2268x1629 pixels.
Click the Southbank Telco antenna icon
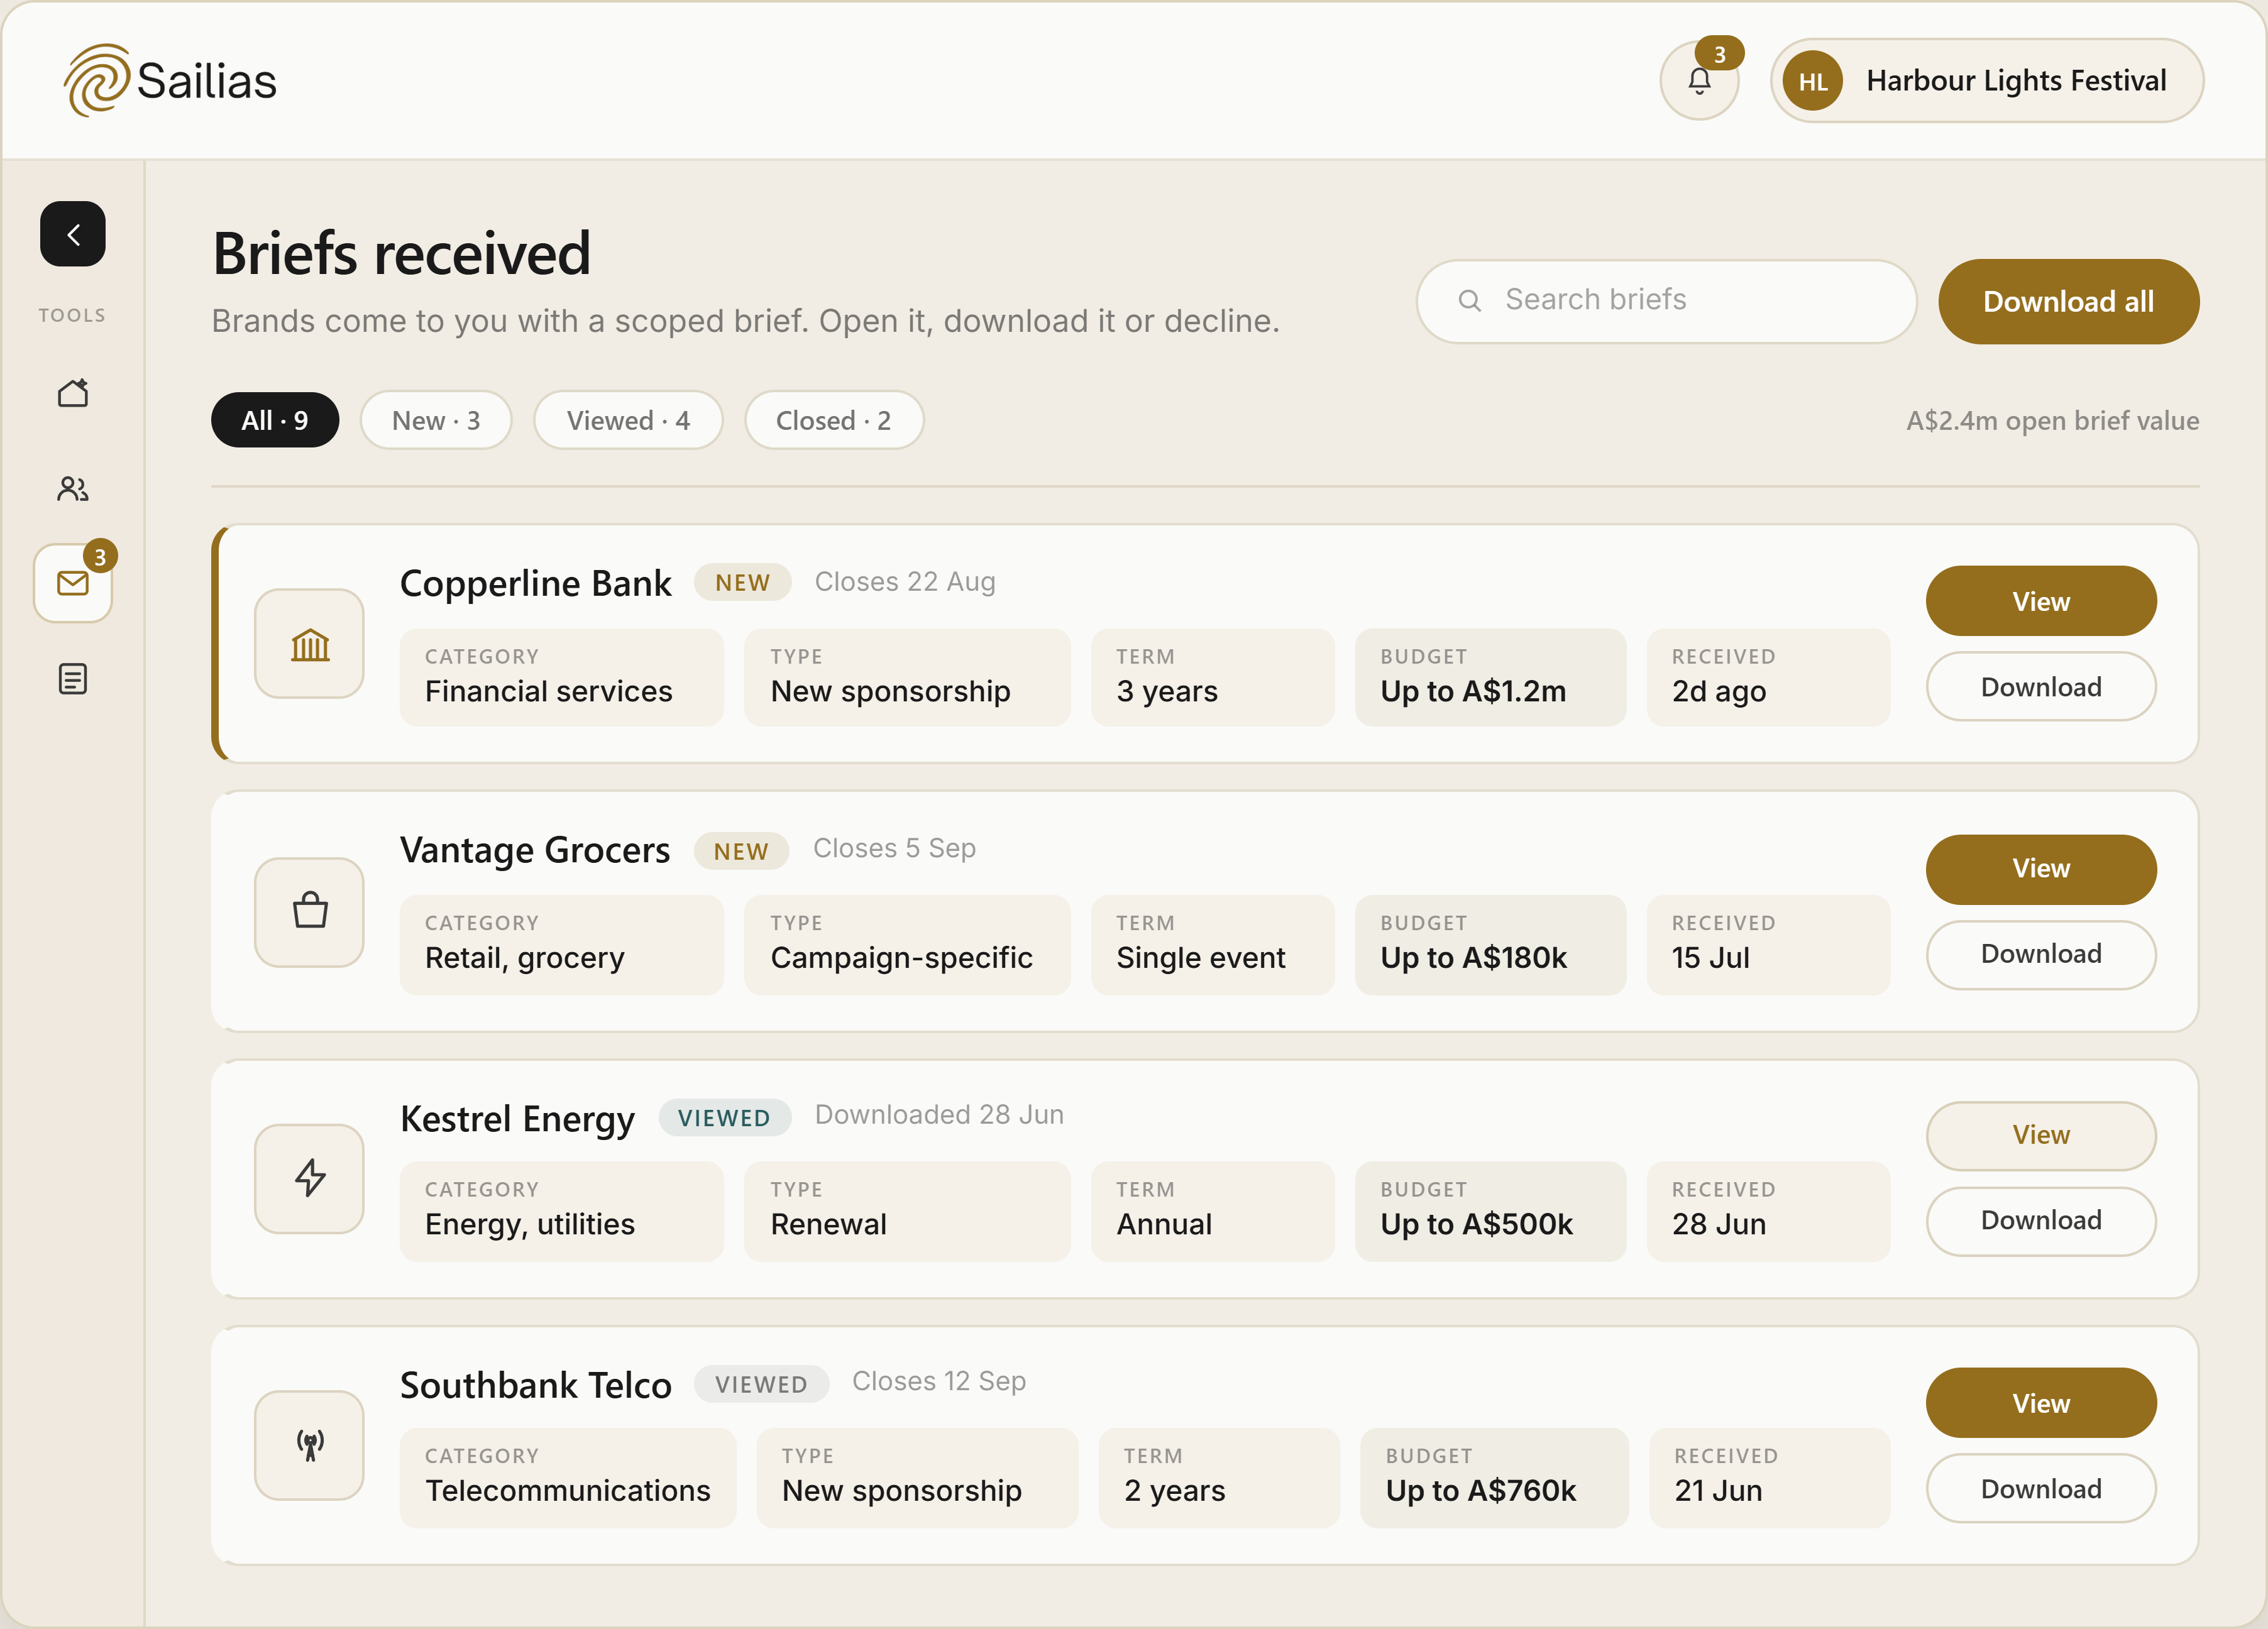pos(309,1445)
